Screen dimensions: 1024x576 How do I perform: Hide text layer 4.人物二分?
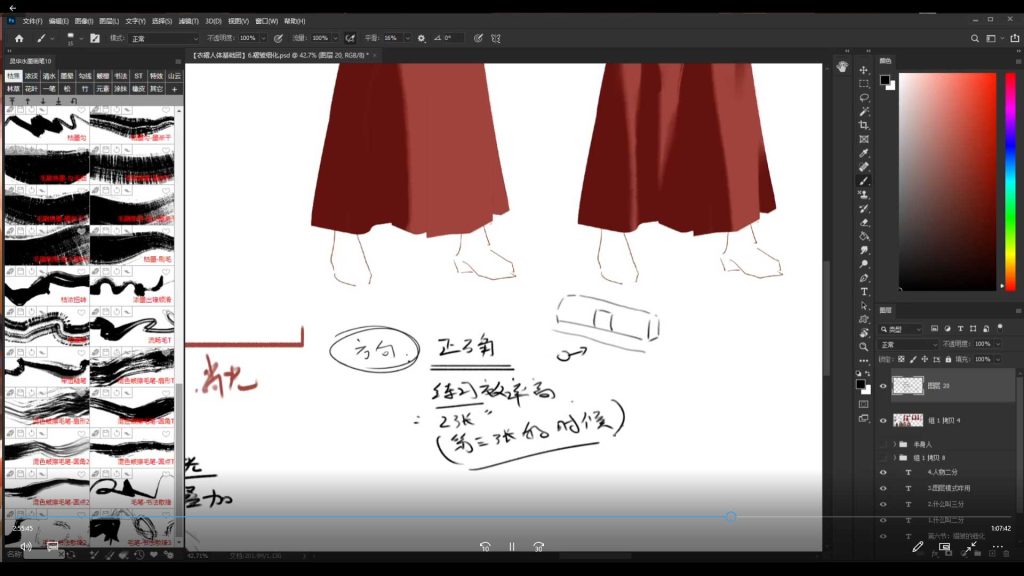tap(883, 472)
